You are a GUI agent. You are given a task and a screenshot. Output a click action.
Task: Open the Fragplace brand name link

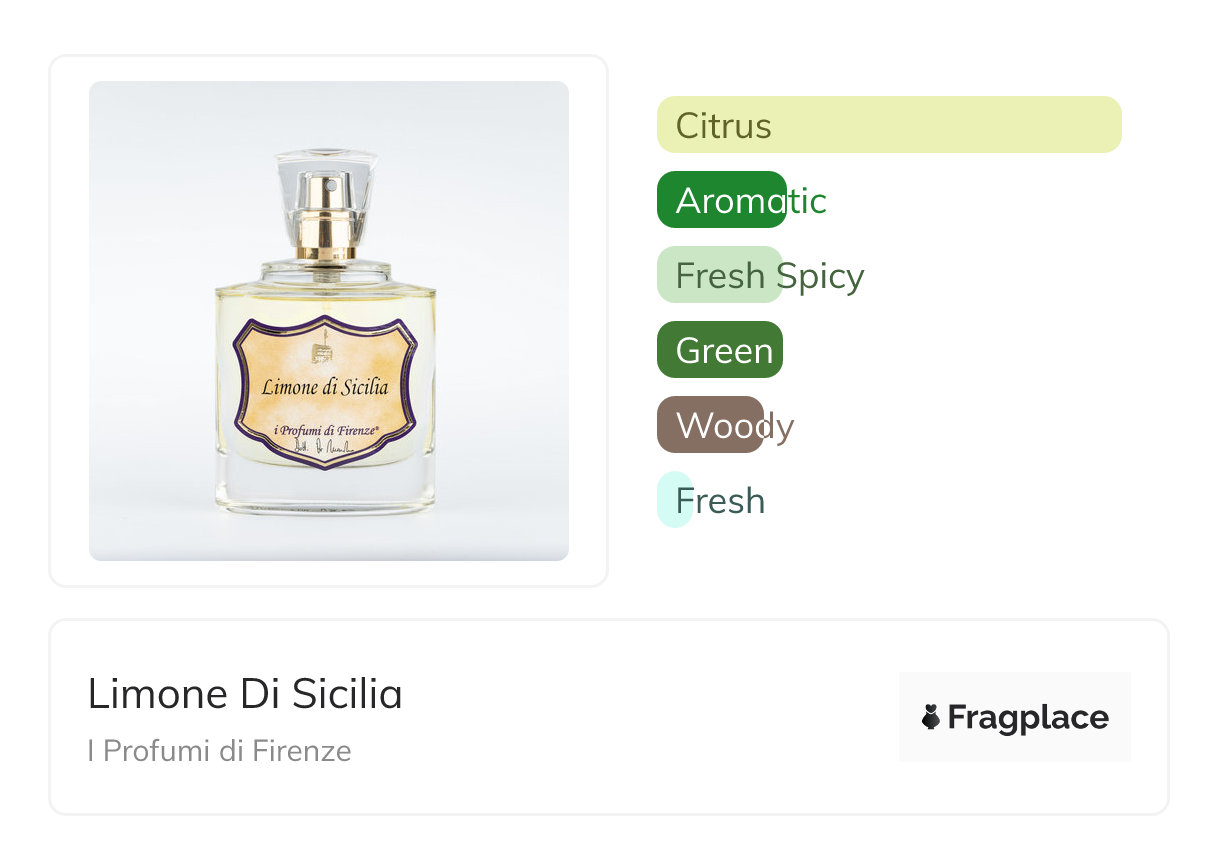tap(1028, 718)
